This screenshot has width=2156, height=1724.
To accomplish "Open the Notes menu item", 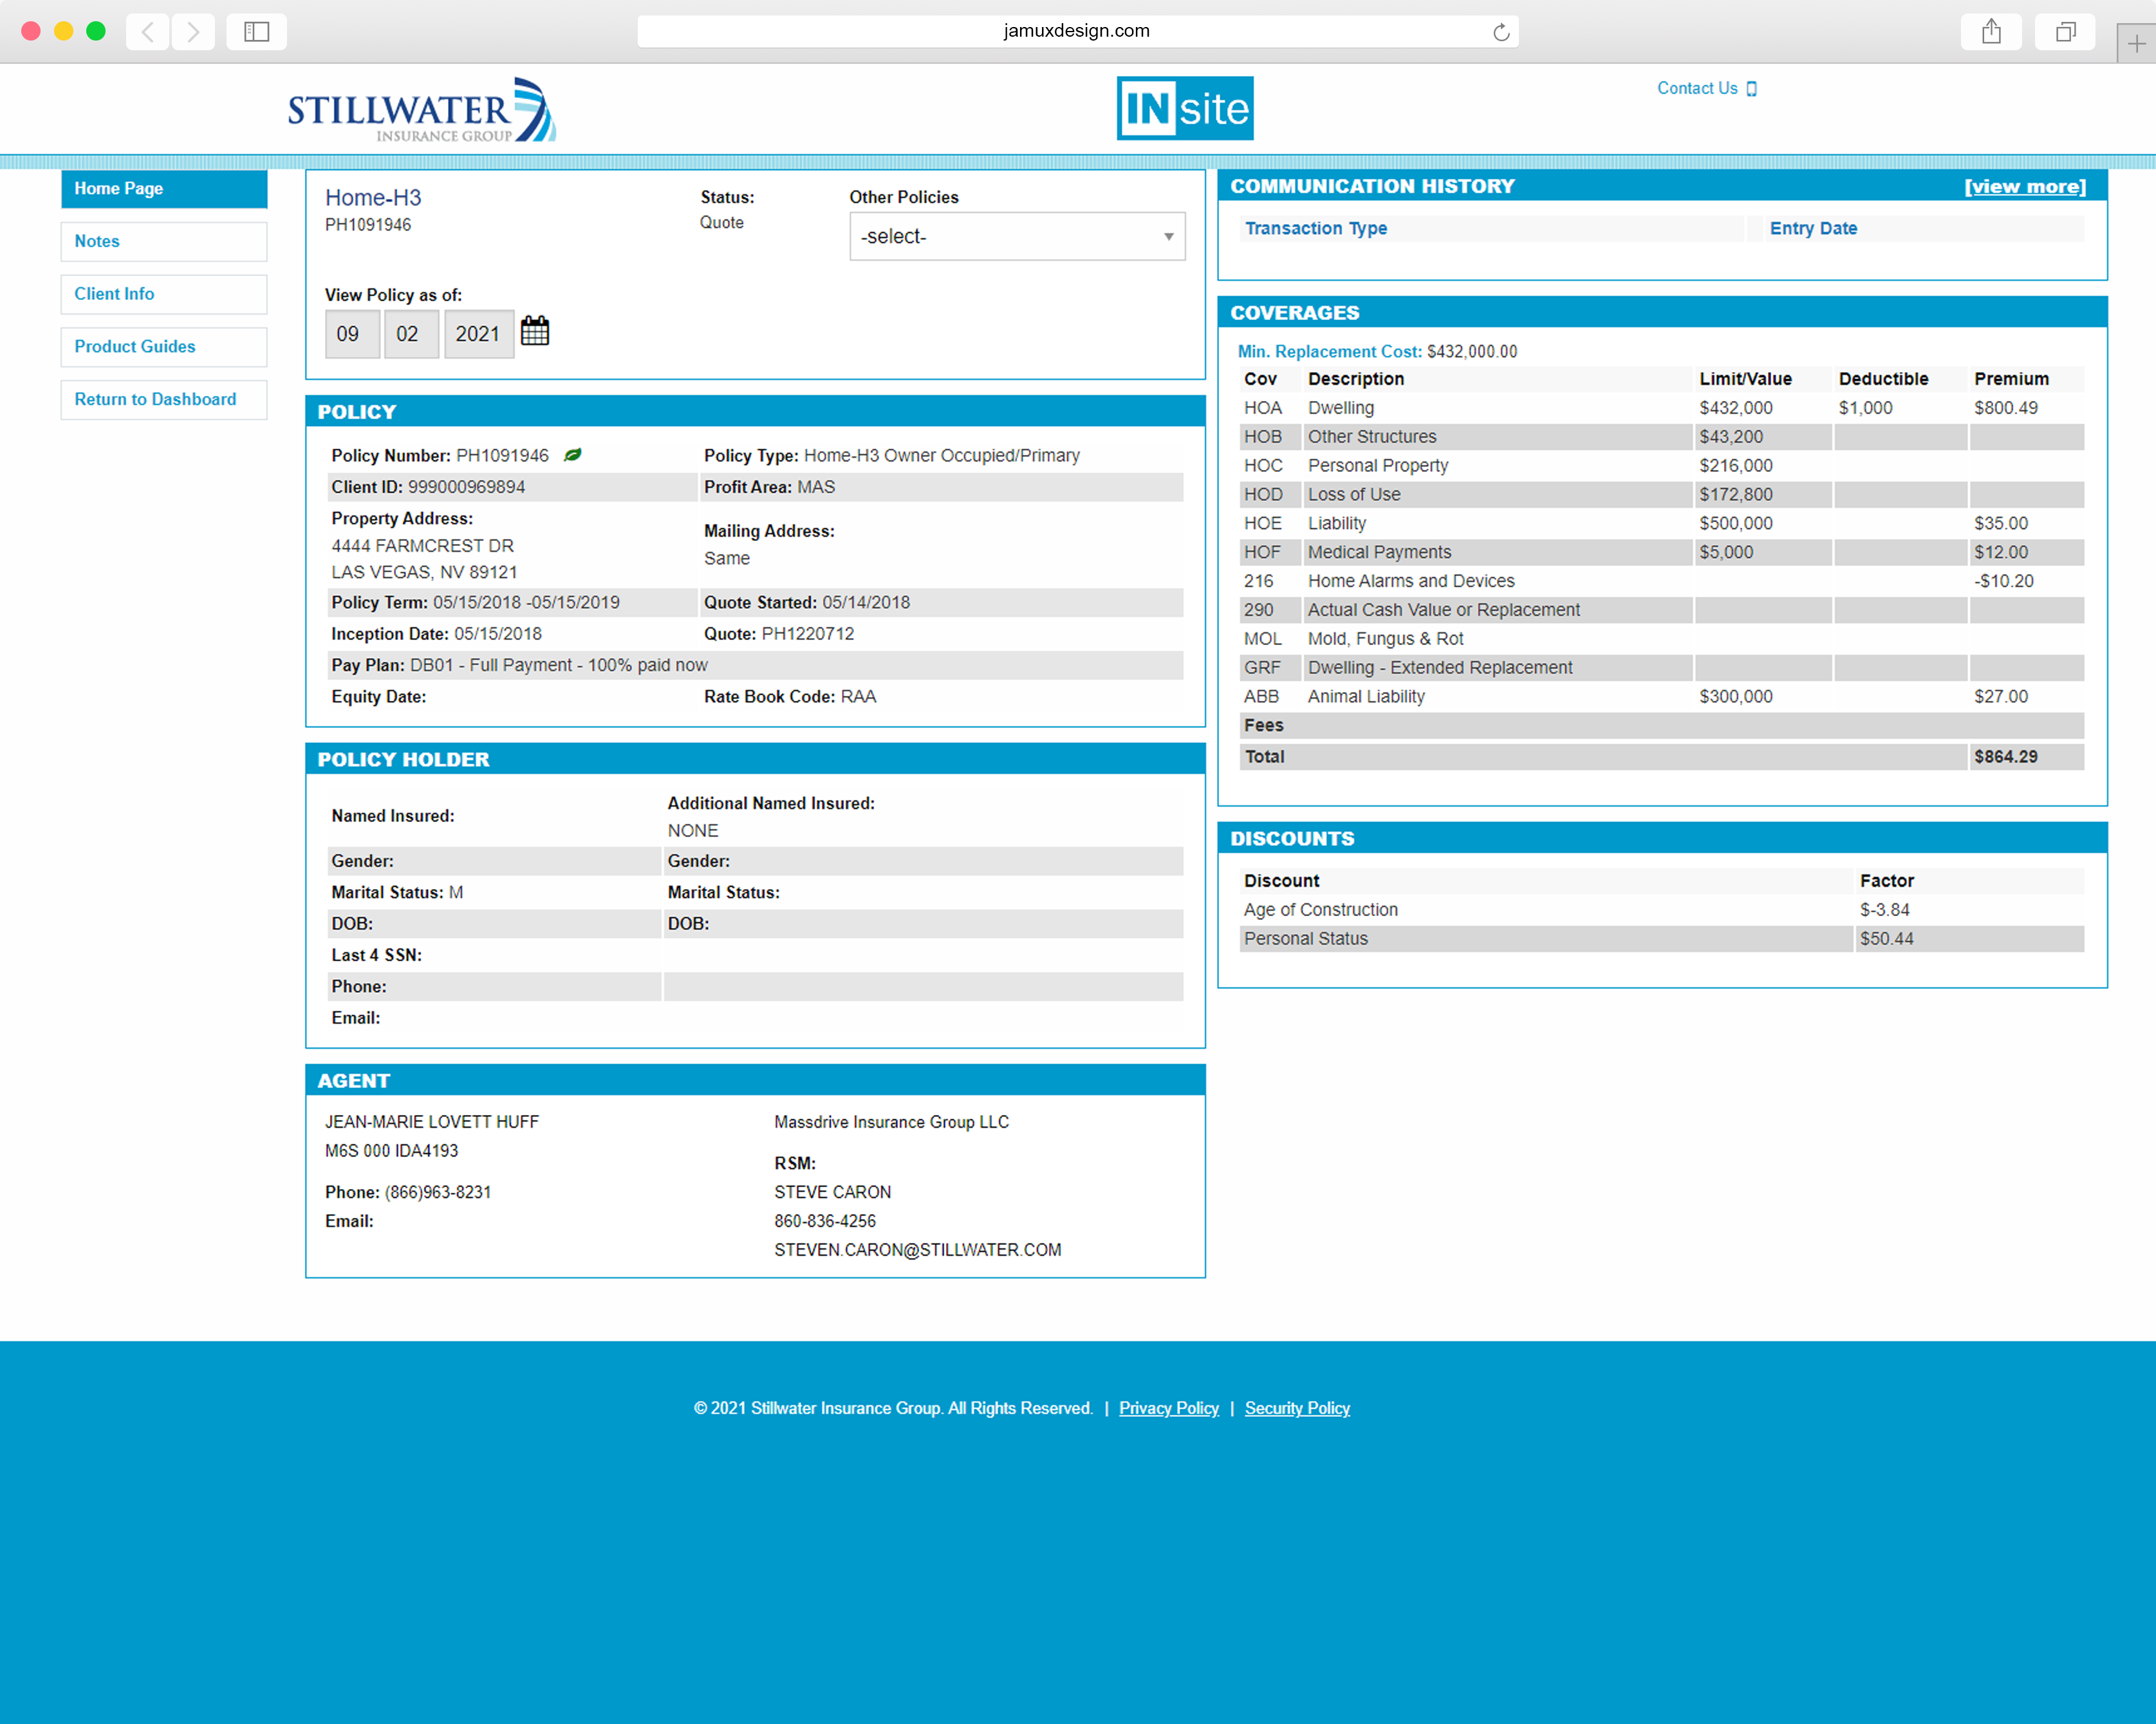I will (164, 241).
